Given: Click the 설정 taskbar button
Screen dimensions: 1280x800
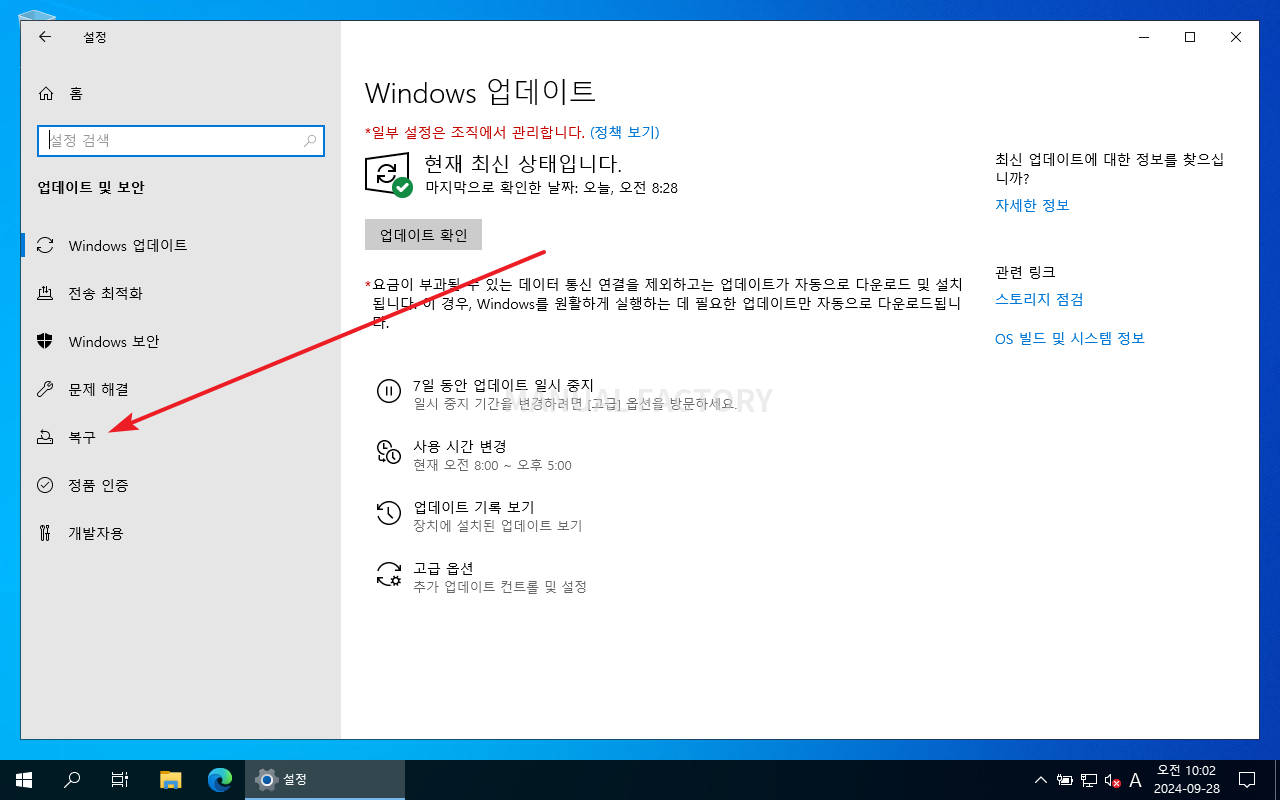Looking at the screenshot, I should (x=325, y=779).
